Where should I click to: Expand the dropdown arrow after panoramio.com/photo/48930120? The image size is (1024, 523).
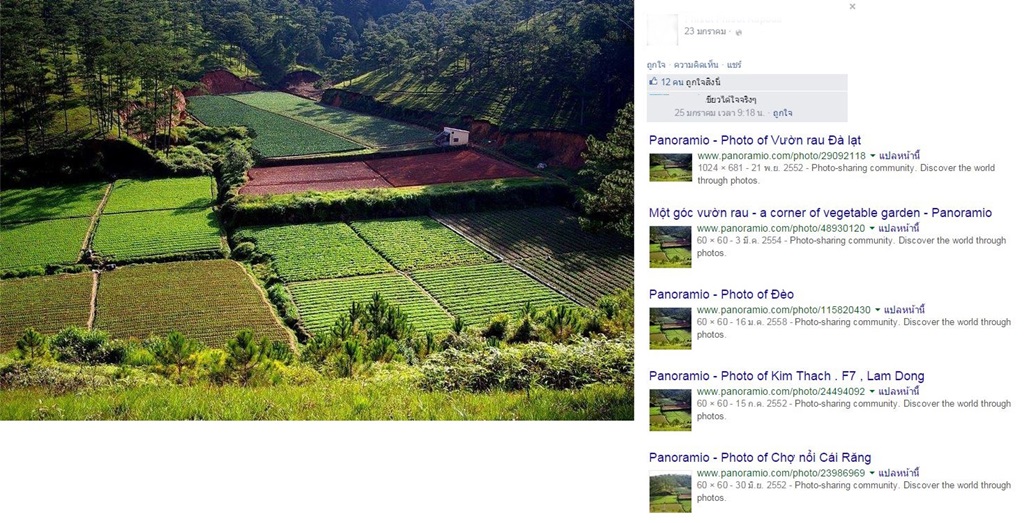click(872, 229)
